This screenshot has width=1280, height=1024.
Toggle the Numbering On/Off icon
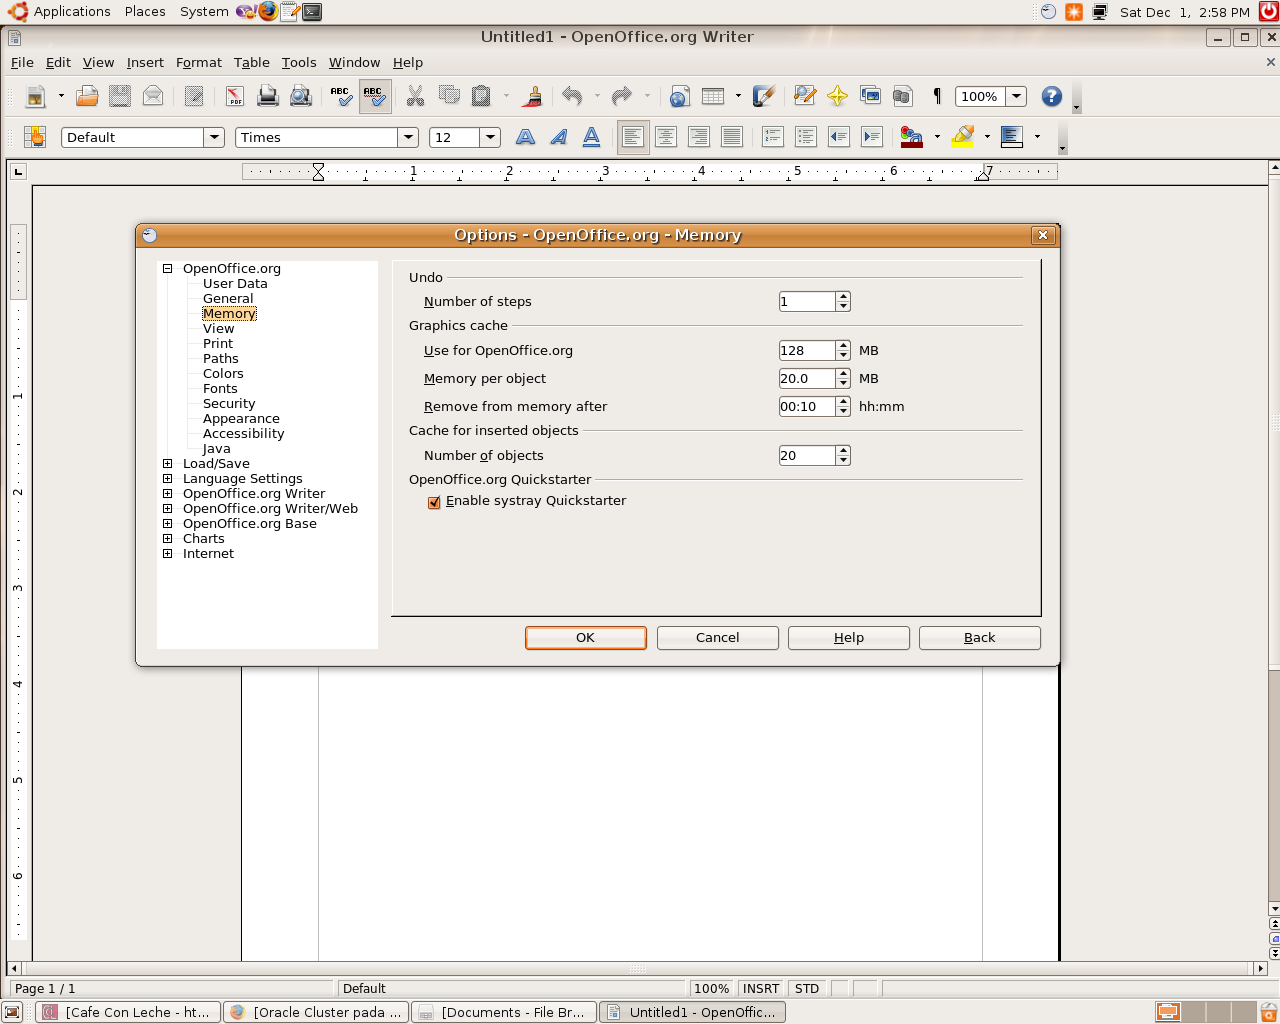tap(773, 137)
